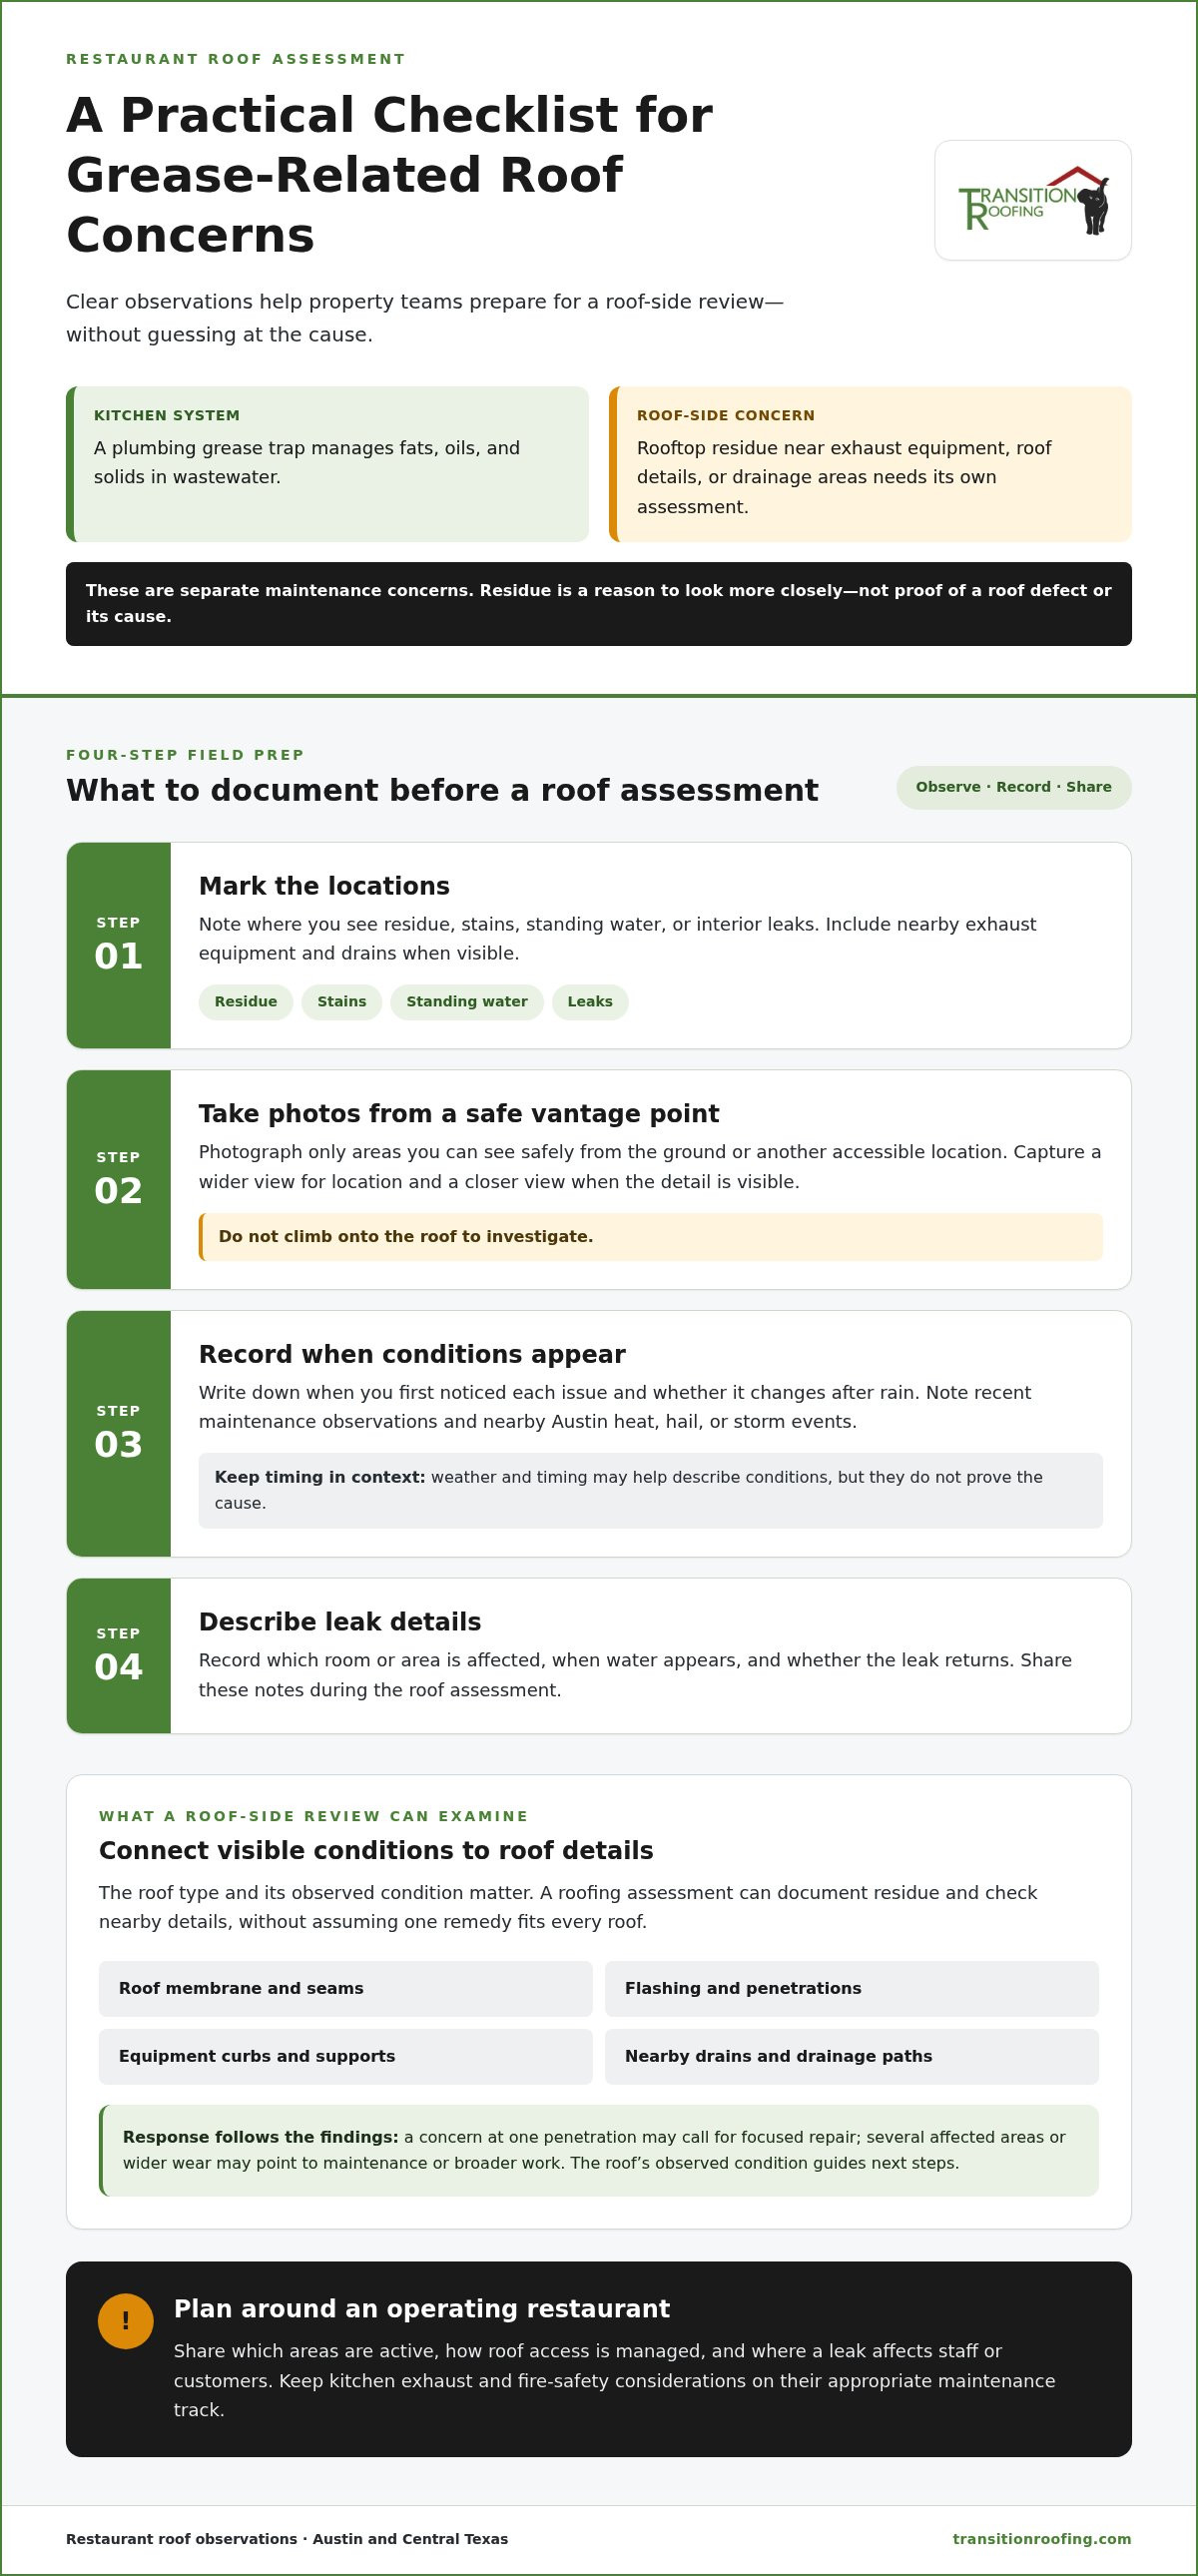Click the orange exclamation warning icon
The width and height of the screenshot is (1198, 2576).
point(126,2320)
